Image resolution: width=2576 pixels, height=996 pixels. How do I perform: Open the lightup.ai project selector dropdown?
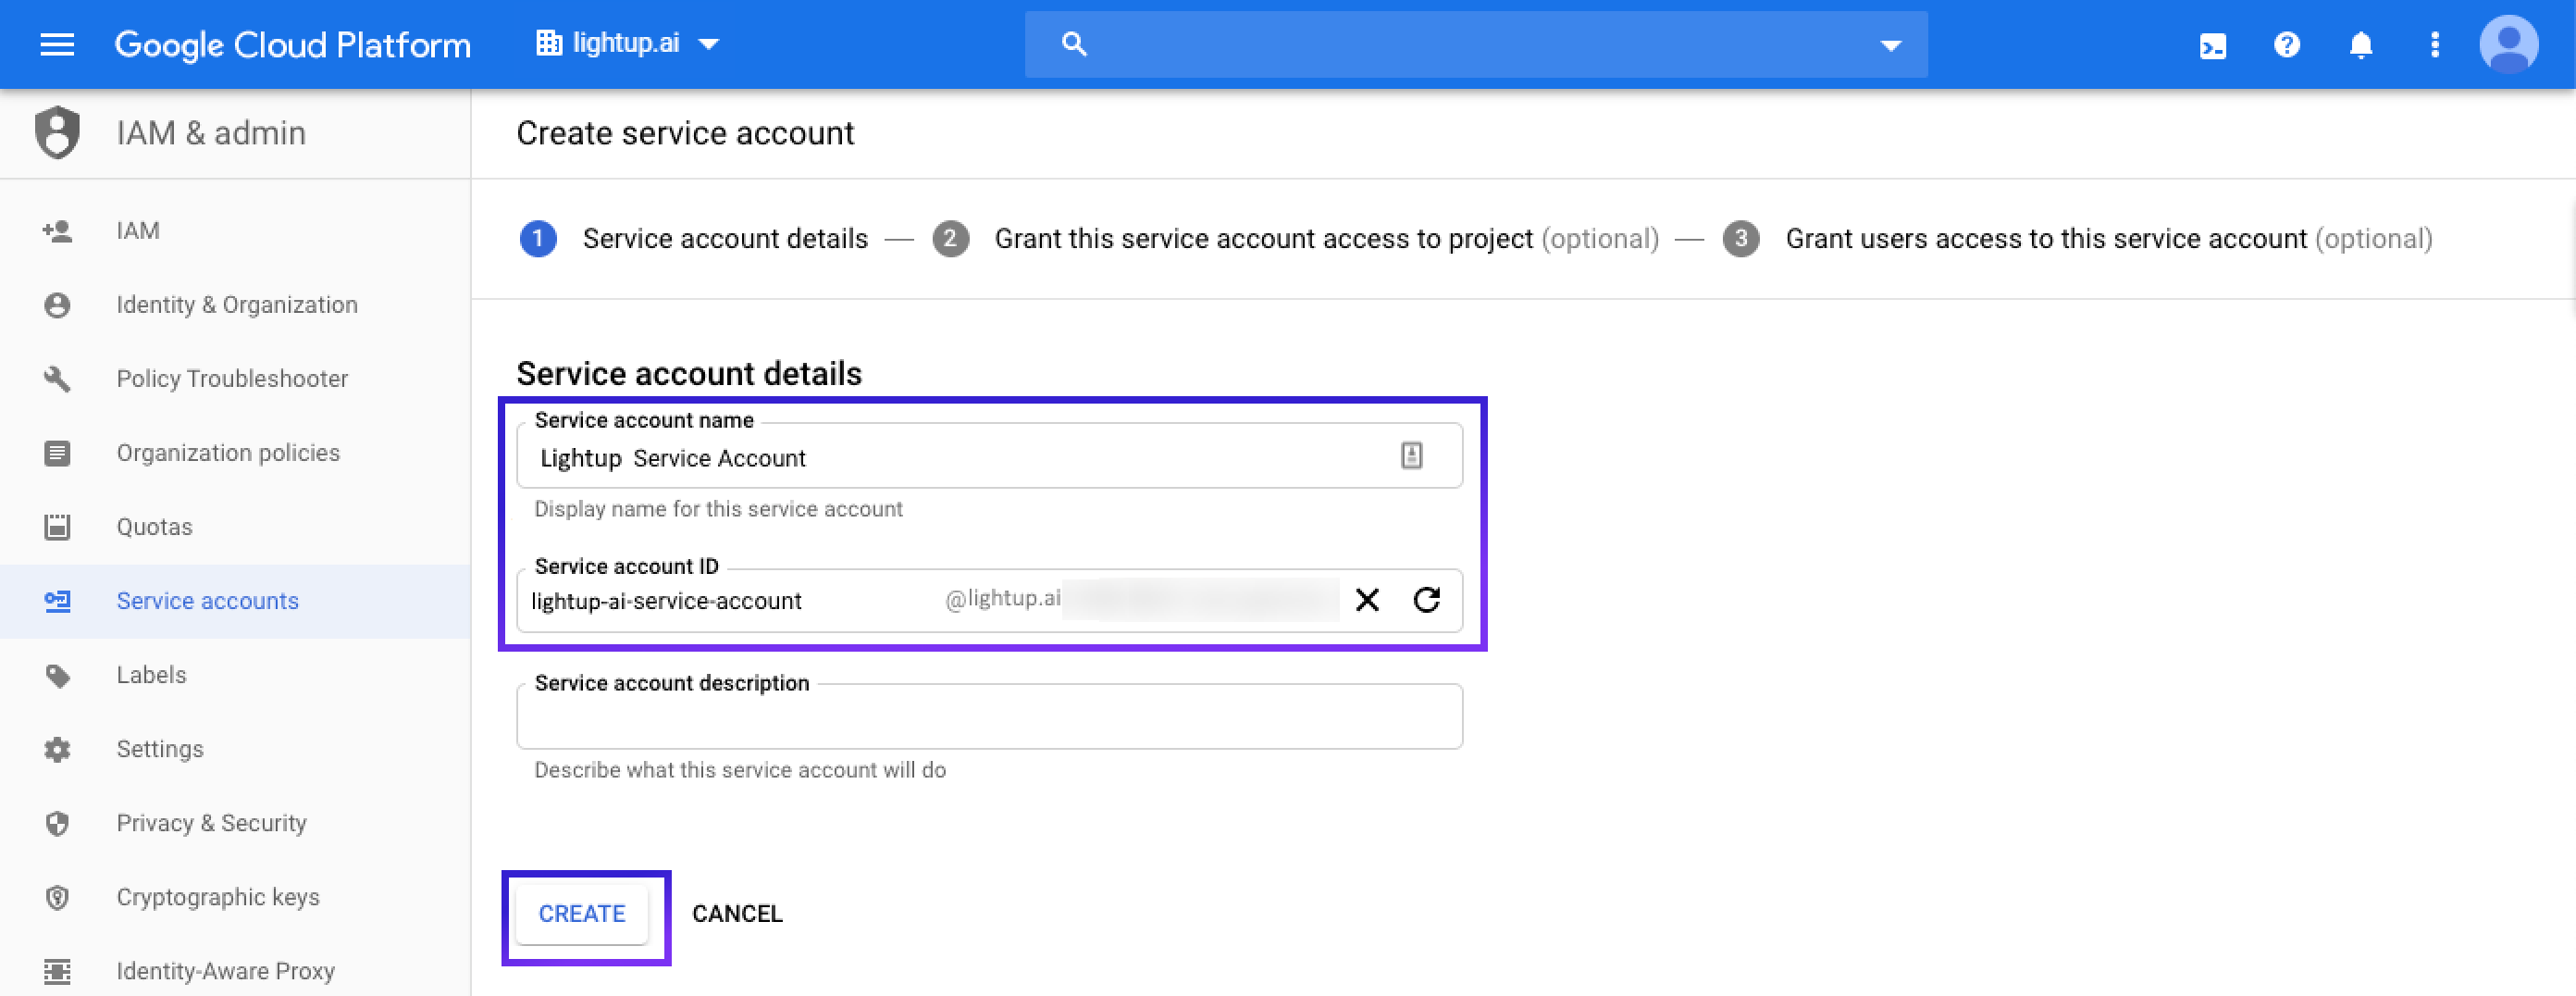tap(627, 44)
